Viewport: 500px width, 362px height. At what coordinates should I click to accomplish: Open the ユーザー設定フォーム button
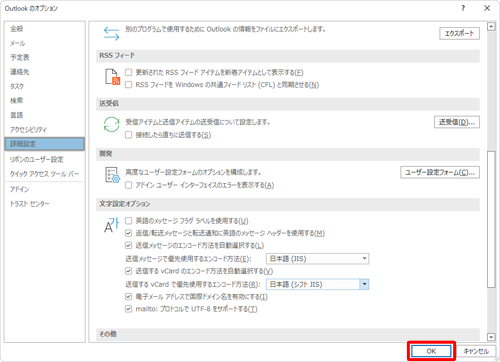point(440,172)
